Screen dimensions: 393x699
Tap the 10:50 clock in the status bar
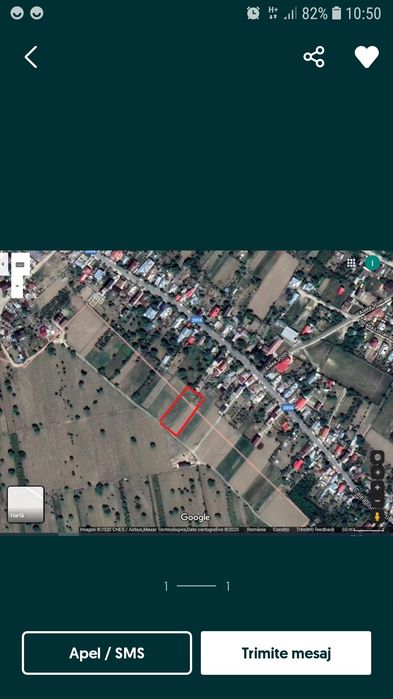click(364, 13)
